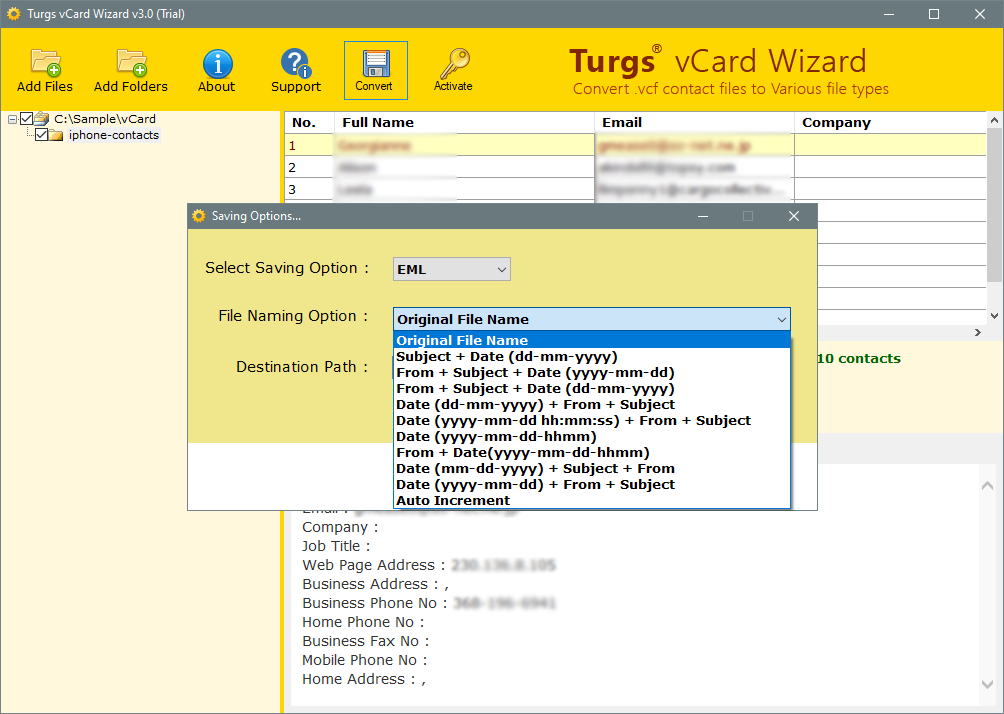Minimize the Saving Options dialog
Viewport: 1004px width, 714px height.
point(703,216)
